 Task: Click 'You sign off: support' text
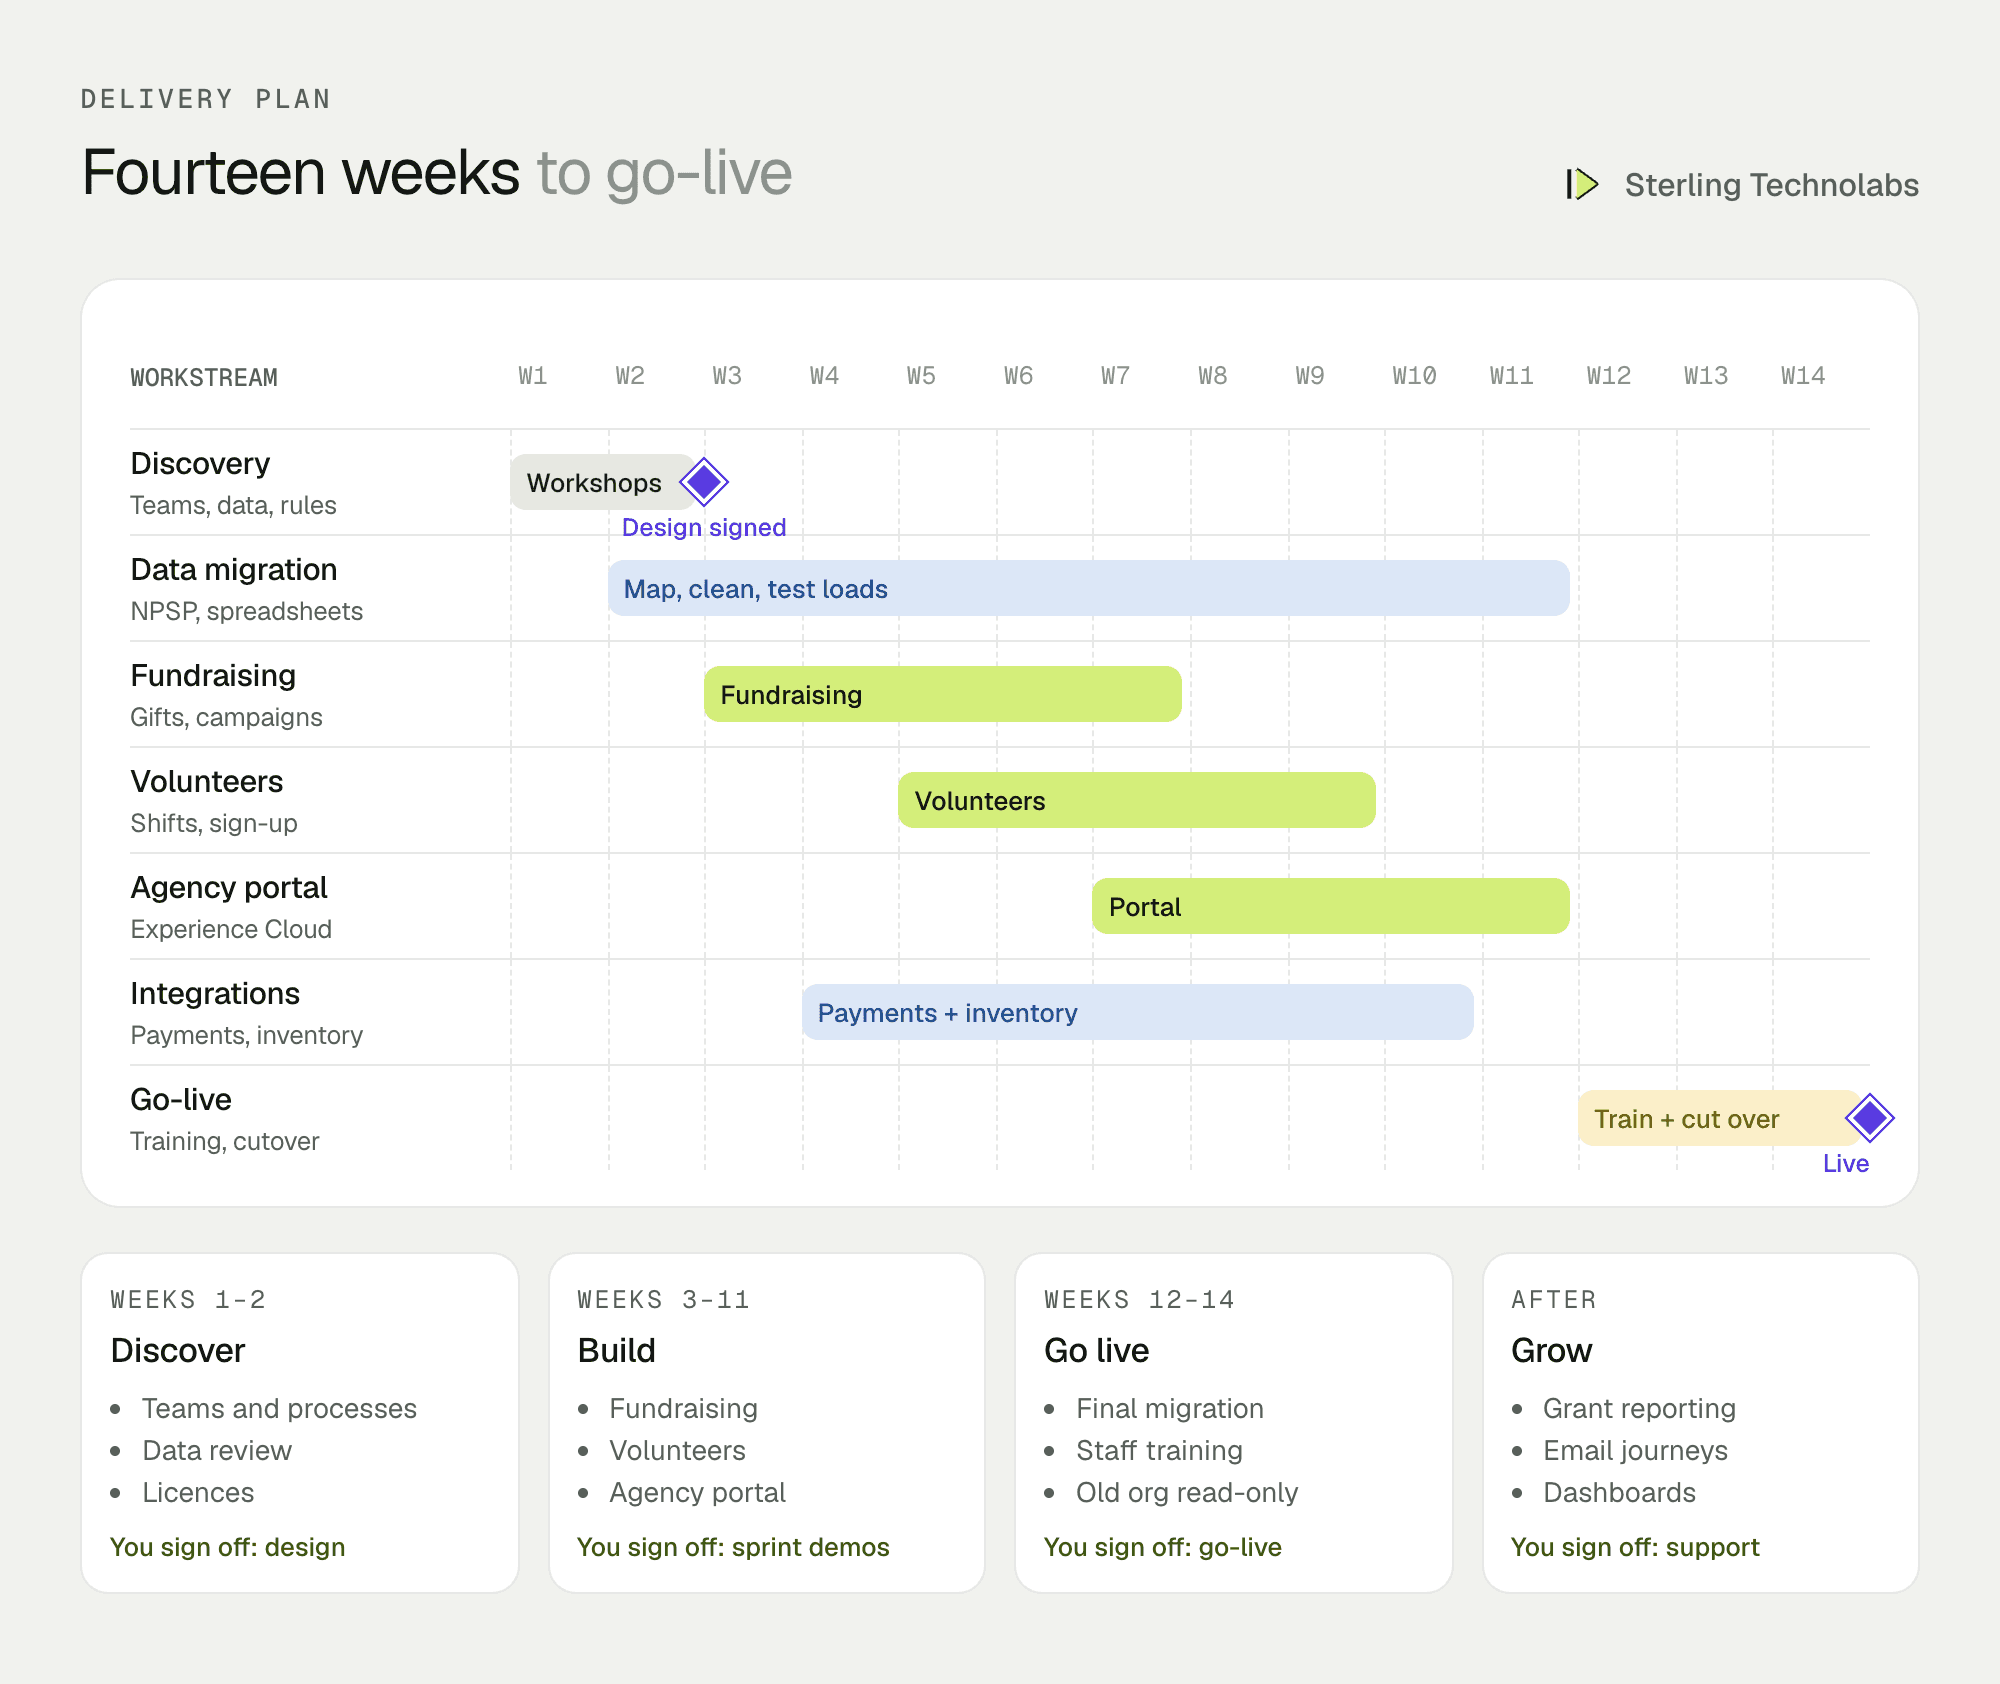tap(1635, 1547)
